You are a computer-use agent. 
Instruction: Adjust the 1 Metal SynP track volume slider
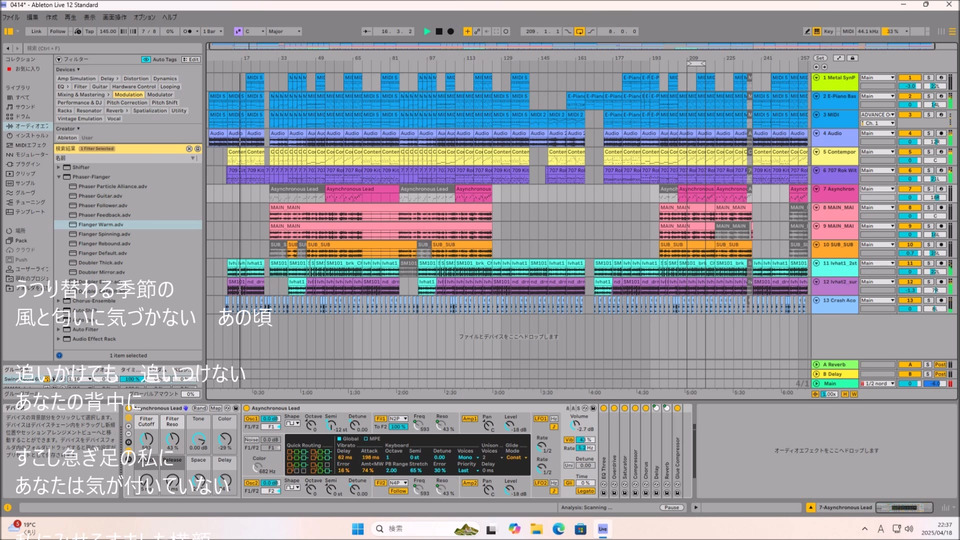point(910,86)
